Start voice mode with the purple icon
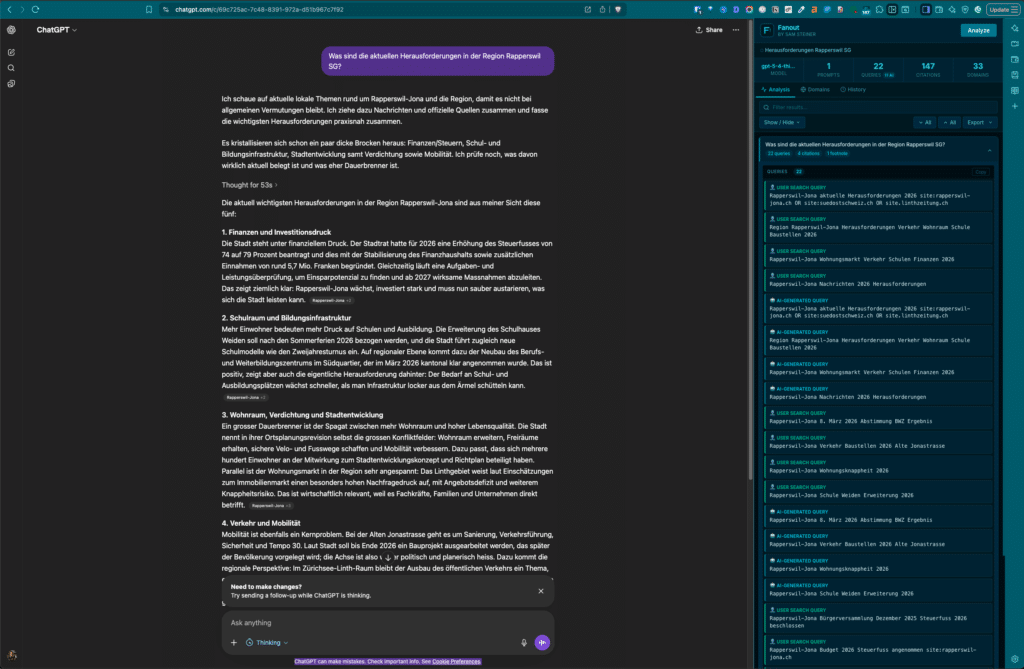The image size is (1024, 669). click(544, 643)
